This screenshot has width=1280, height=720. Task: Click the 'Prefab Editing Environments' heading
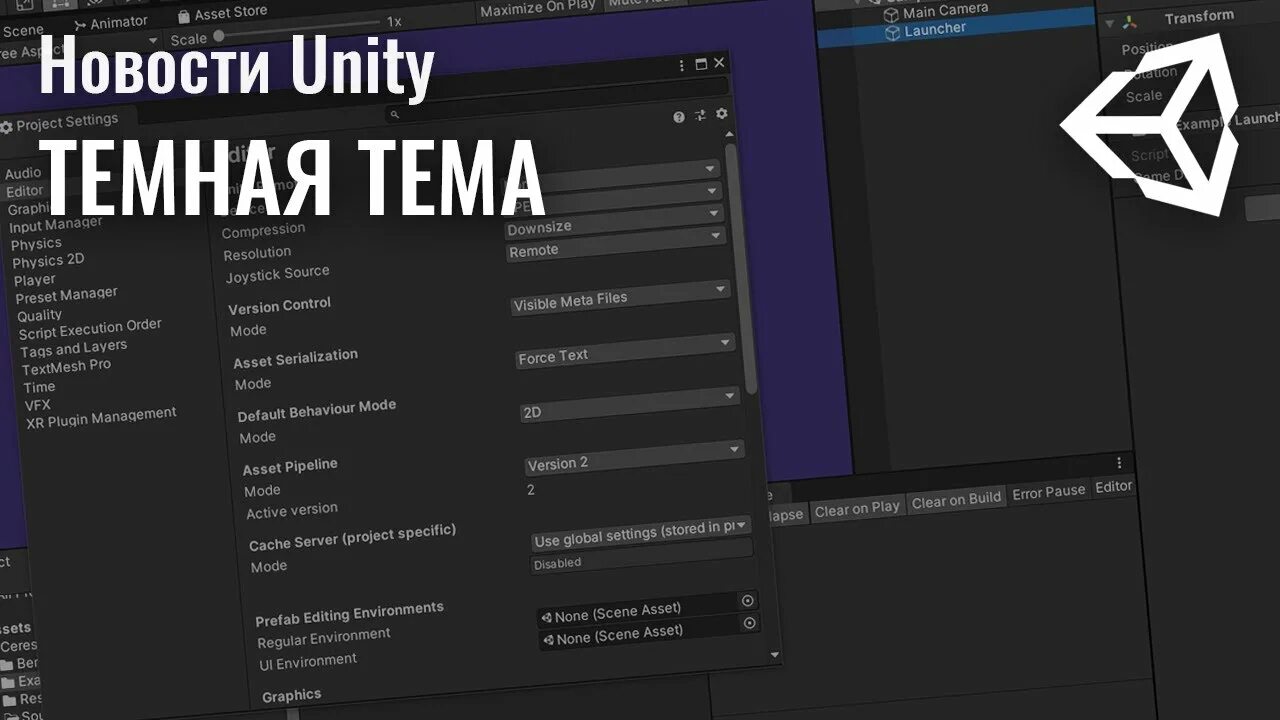[x=349, y=612]
